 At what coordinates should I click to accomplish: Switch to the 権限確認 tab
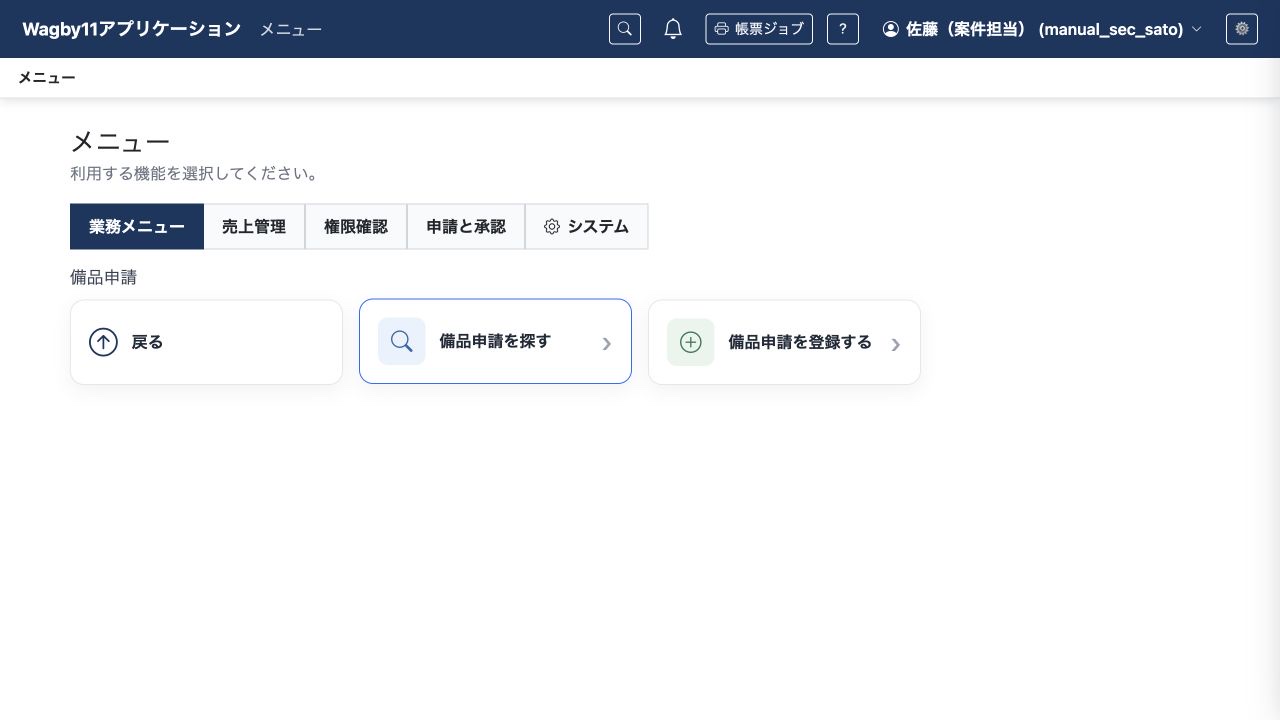click(356, 226)
